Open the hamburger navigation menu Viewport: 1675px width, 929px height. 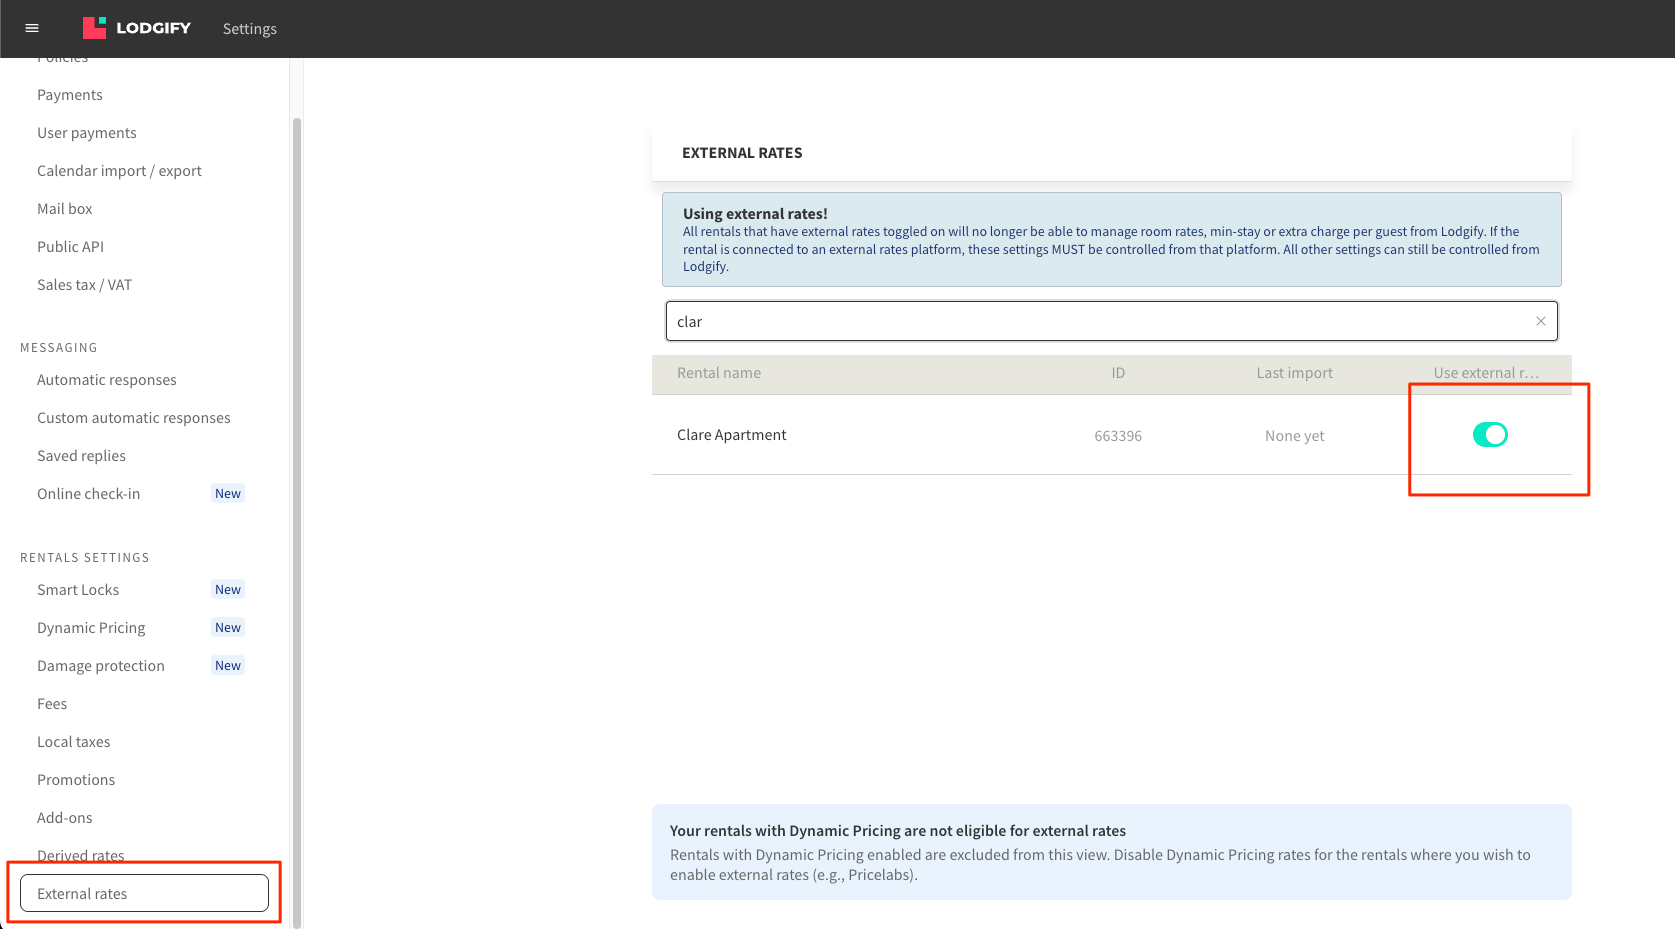coord(32,28)
